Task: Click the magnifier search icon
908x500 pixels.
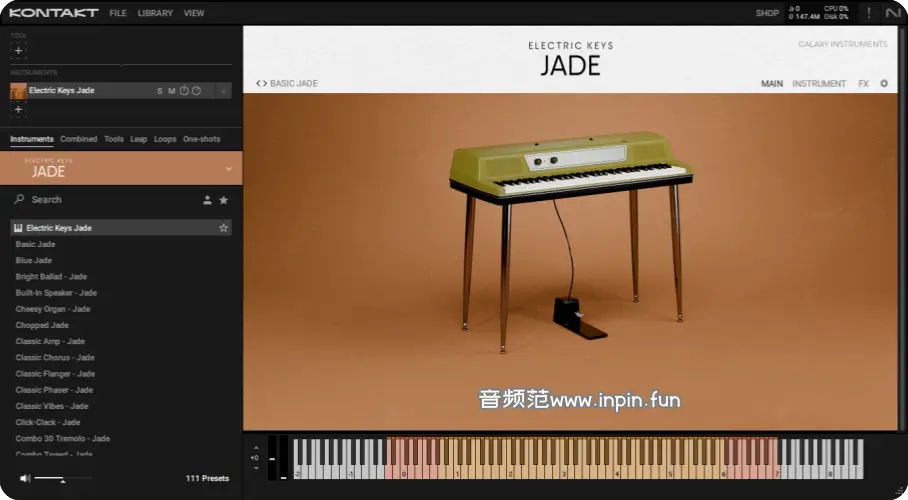Action: point(19,199)
